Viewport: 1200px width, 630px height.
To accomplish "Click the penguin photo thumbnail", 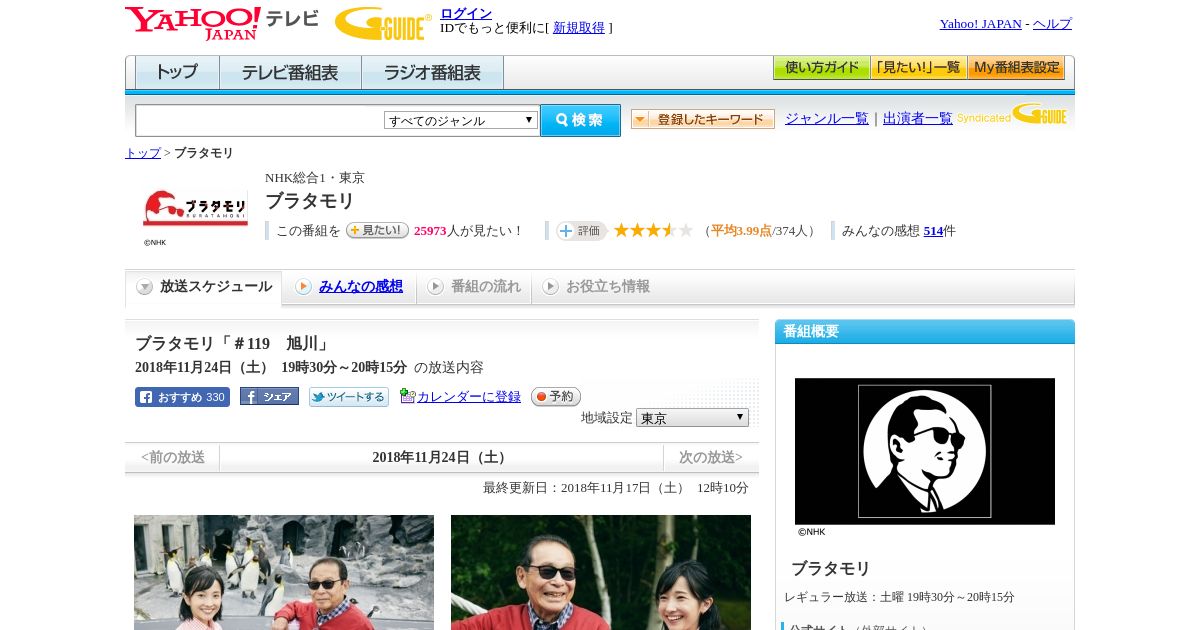I will tap(284, 572).
